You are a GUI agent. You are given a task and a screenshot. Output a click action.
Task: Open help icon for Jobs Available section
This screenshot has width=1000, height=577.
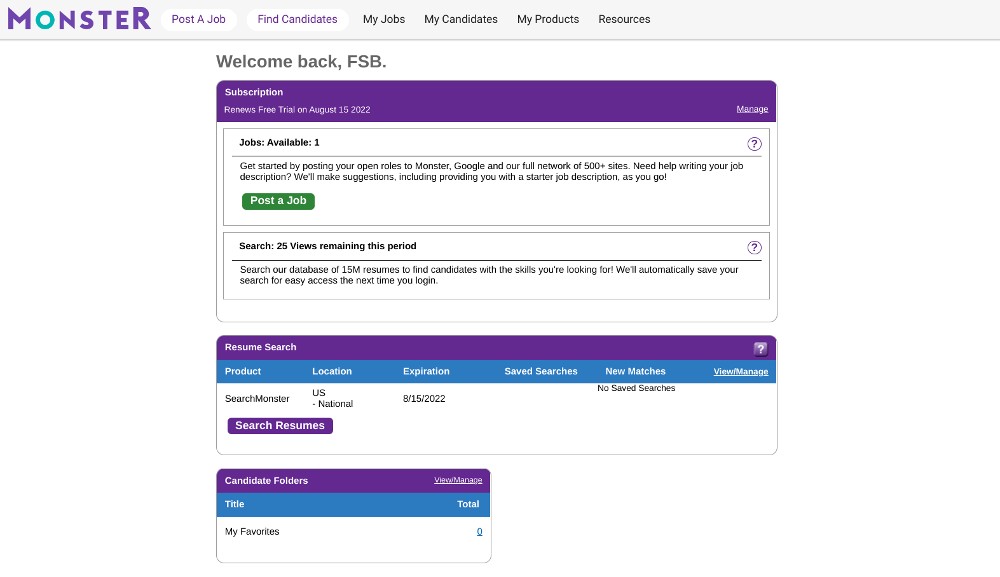click(754, 144)
